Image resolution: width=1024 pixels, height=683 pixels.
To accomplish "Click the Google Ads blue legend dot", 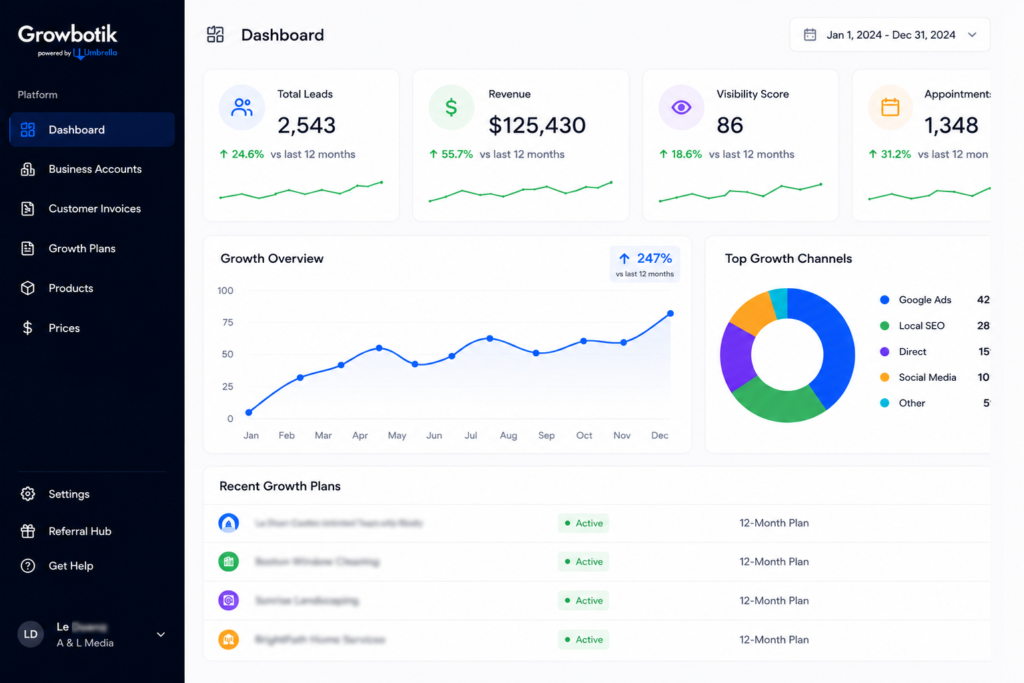I will [885, 300].
